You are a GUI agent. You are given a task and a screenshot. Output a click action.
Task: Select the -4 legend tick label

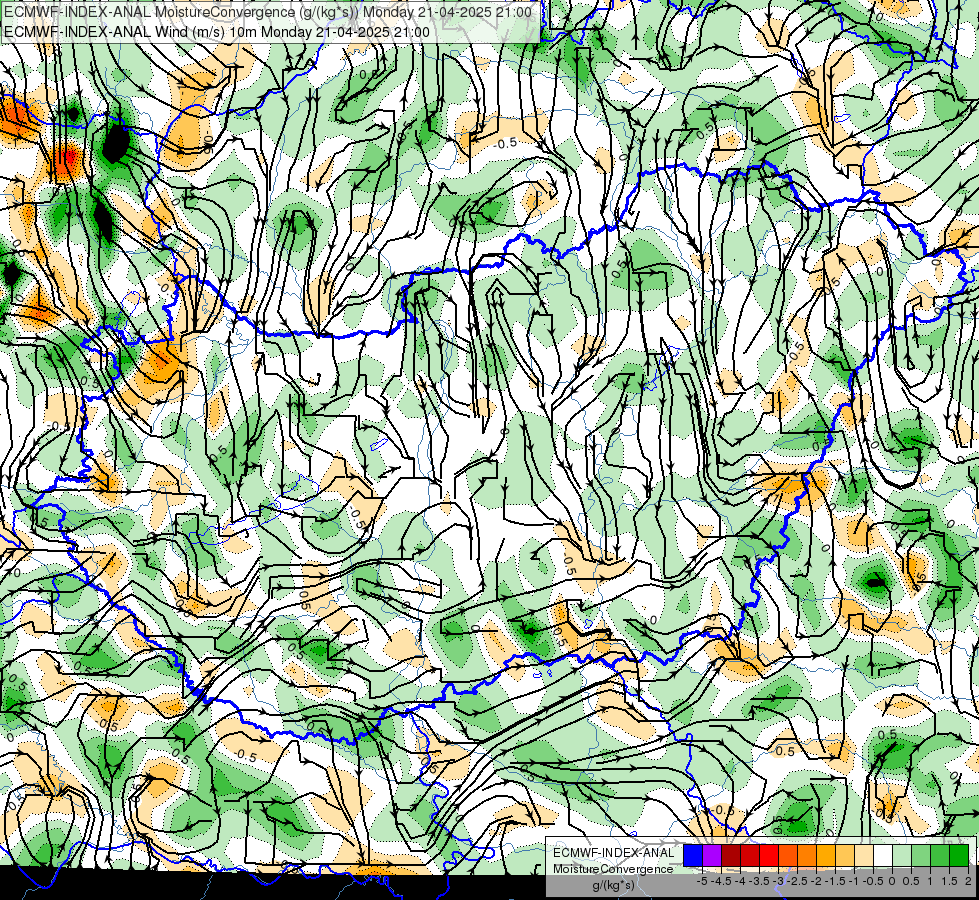(x=740, y=881)
